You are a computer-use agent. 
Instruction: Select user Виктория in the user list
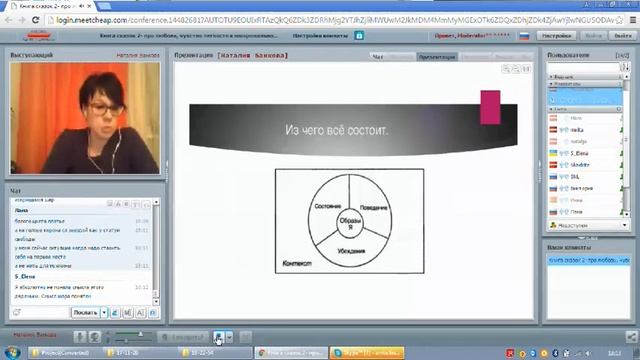coord(586,189)
